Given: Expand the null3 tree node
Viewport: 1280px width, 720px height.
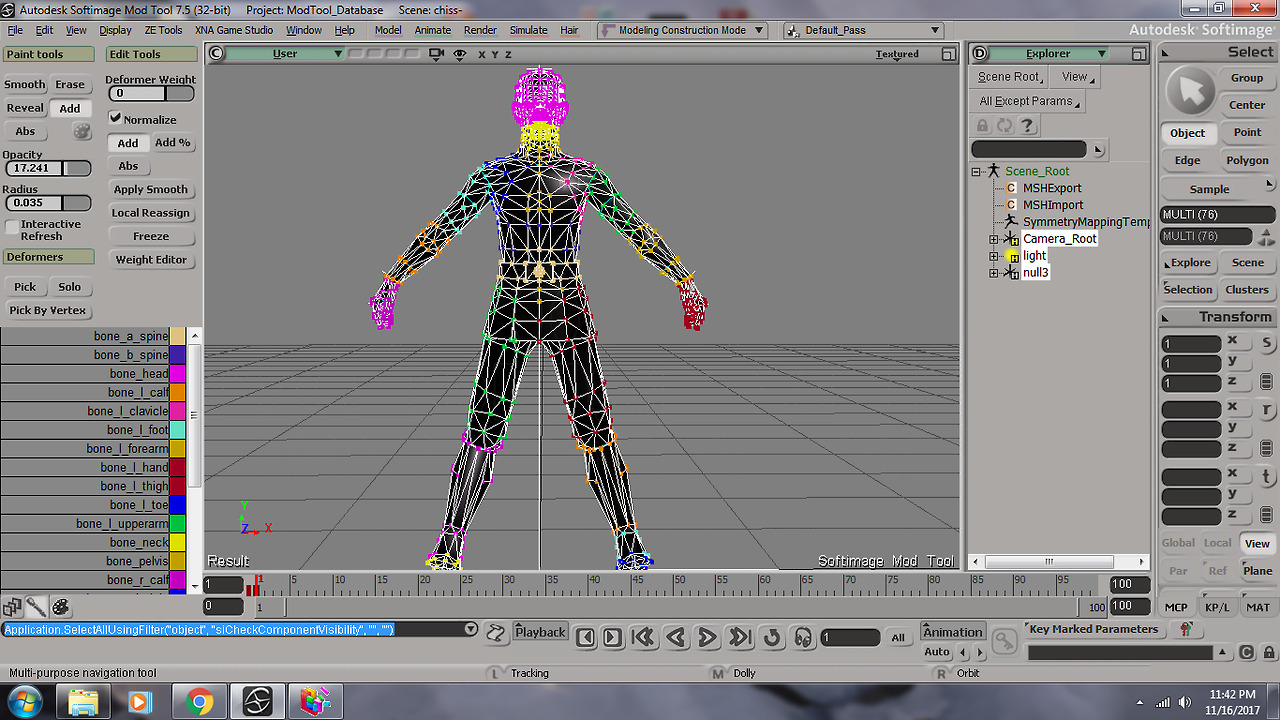Looking at the screenshot, I should [x=994, y=273].
